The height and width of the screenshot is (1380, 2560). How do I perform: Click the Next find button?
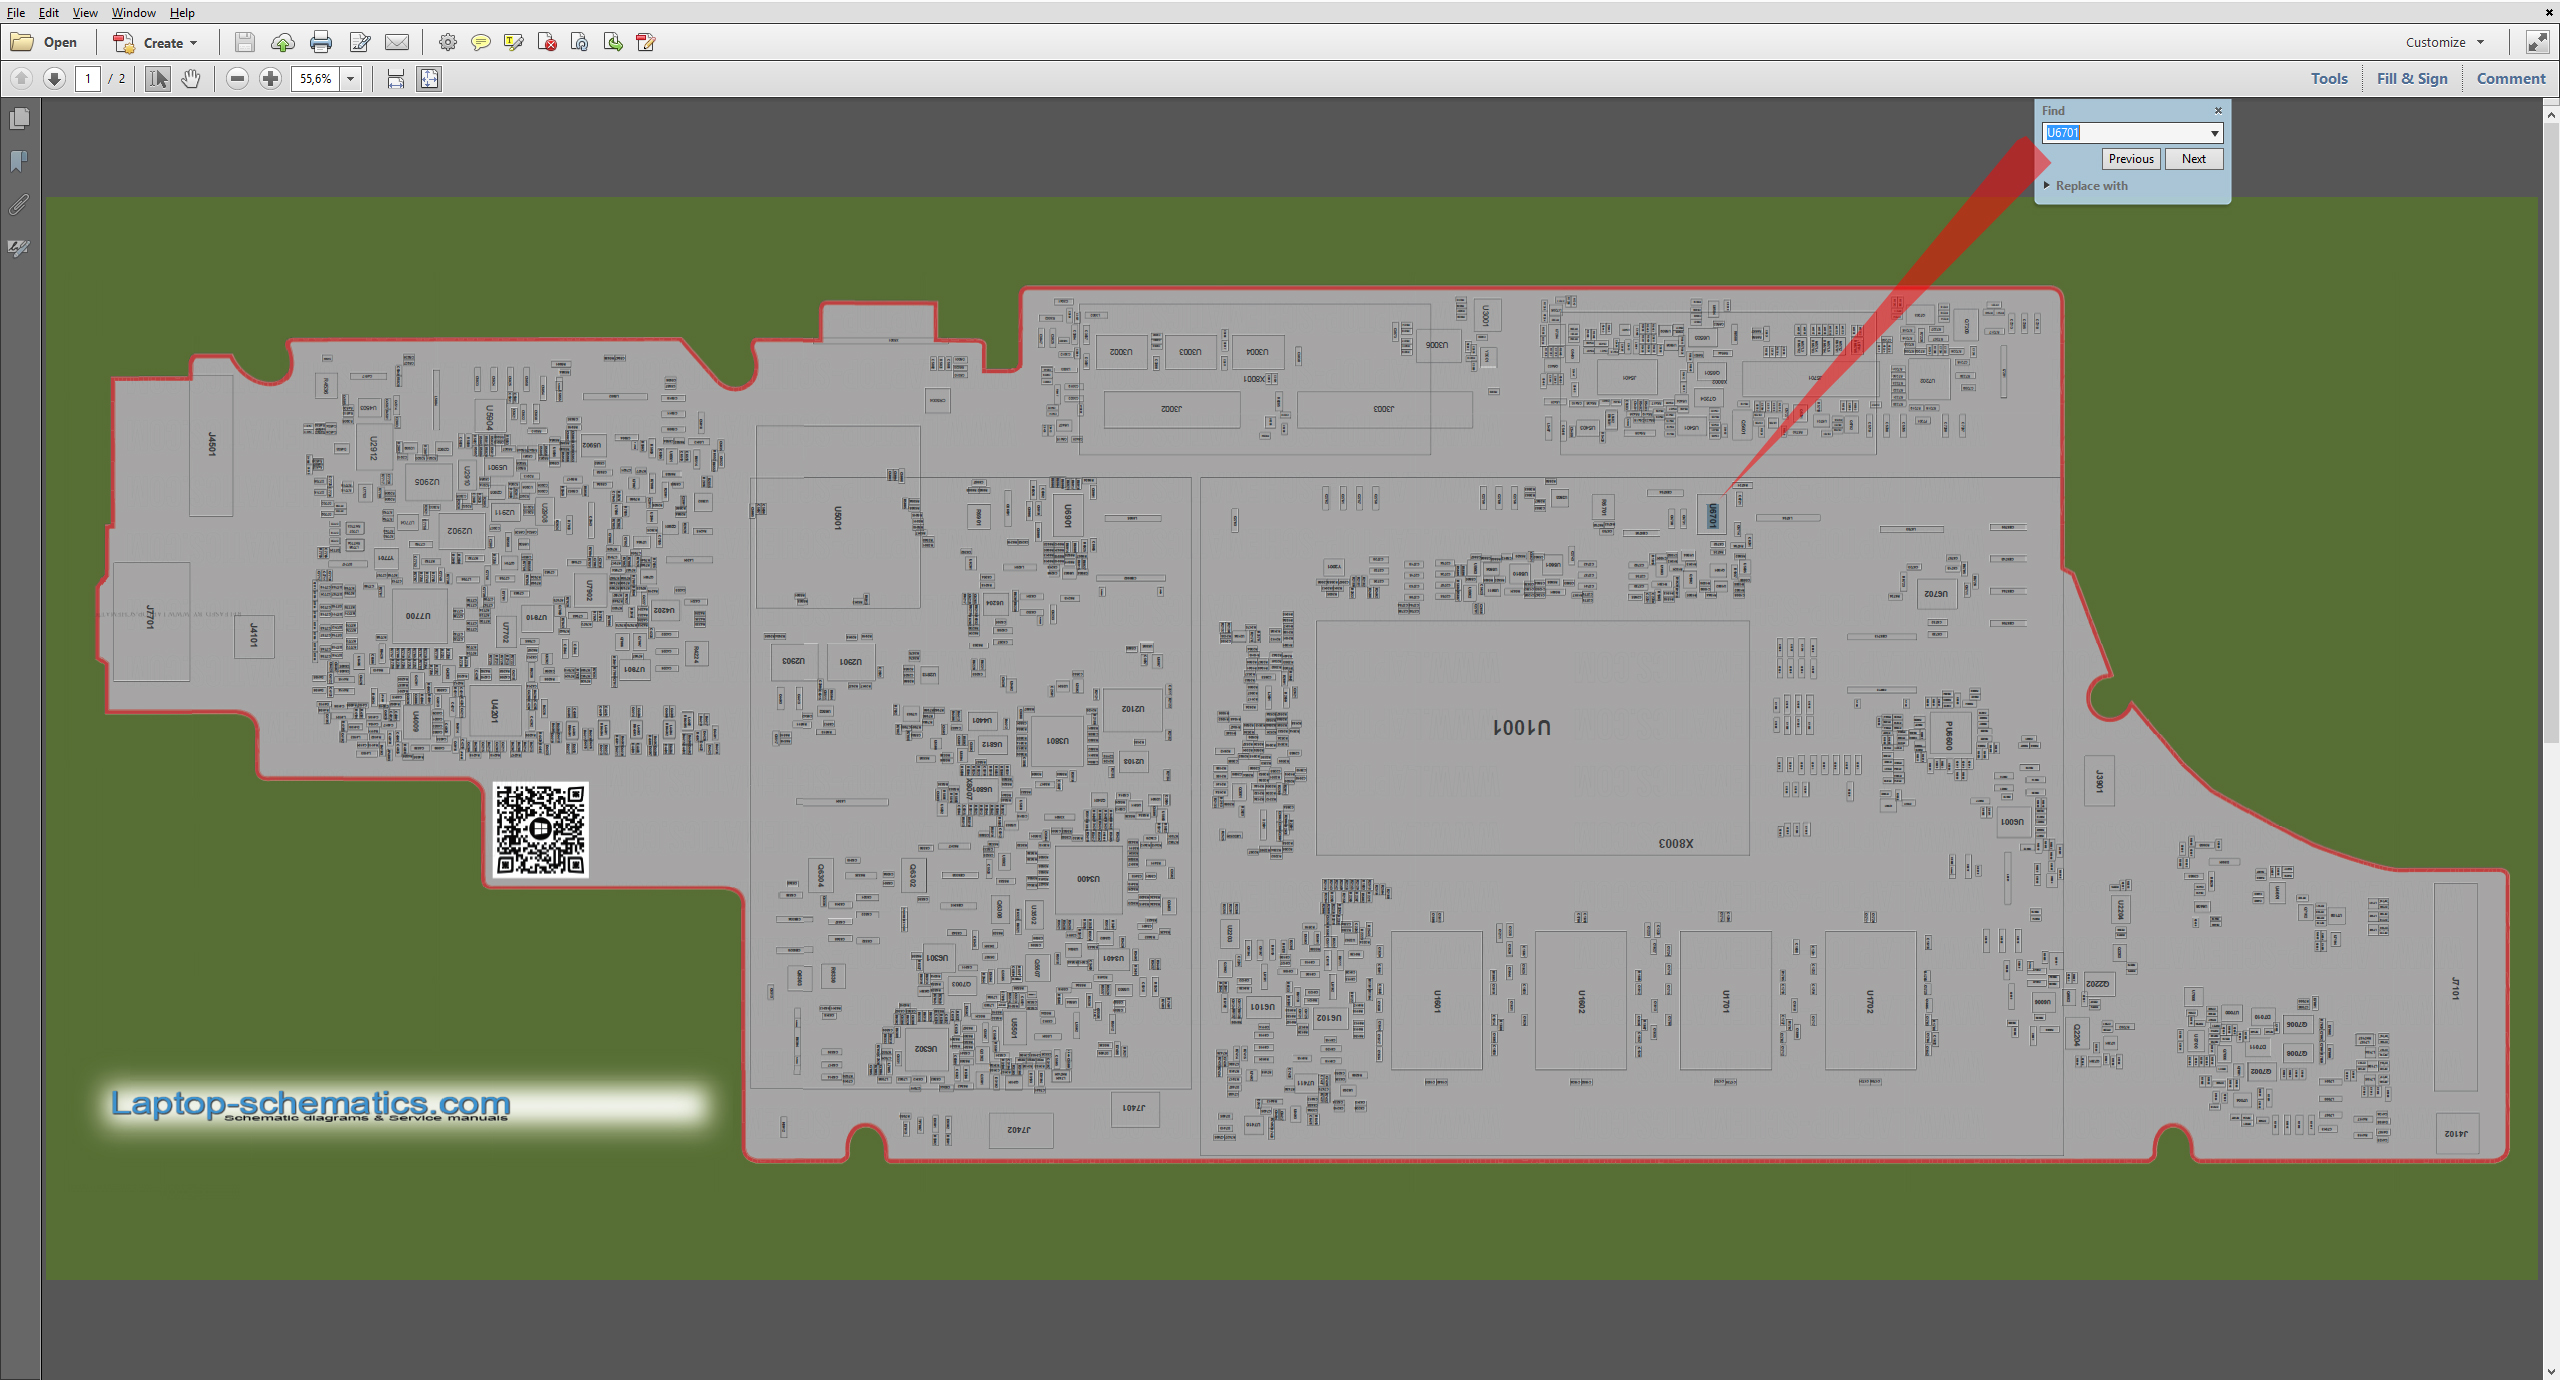tap(2193, 158)
